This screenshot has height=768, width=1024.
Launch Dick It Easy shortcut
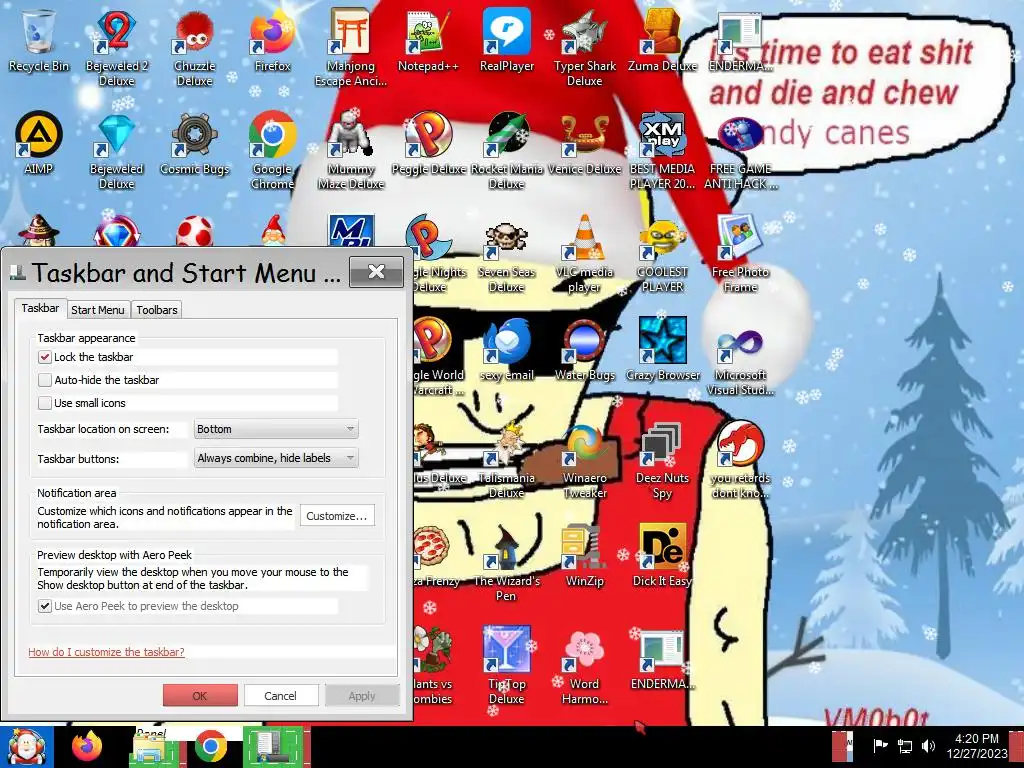pos(662,556)
